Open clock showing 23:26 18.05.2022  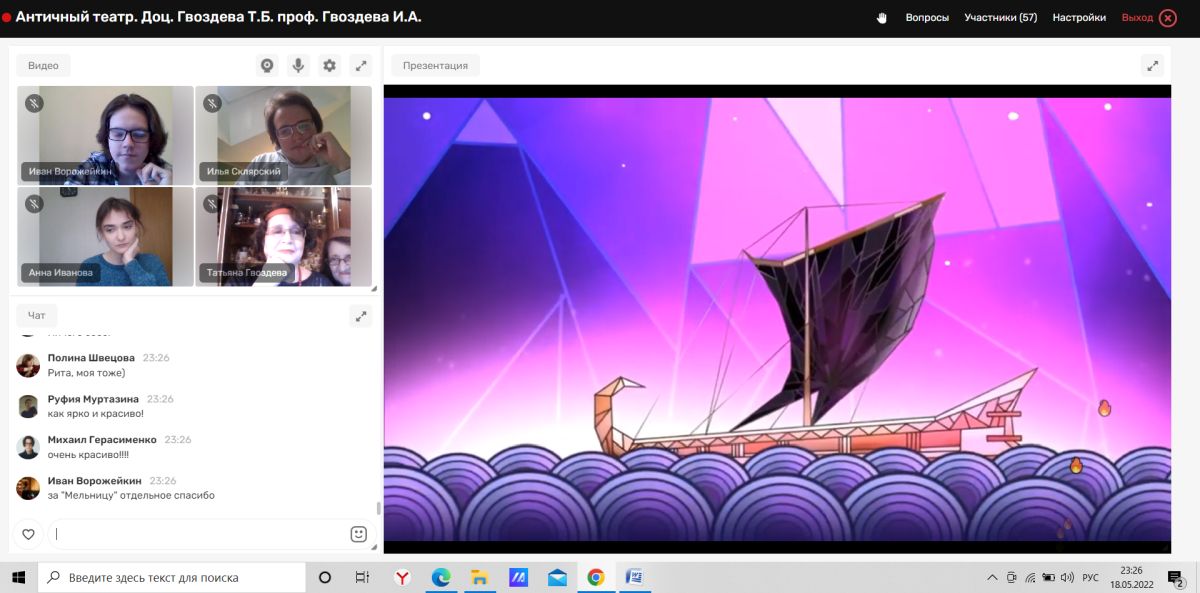[1131, 577]
